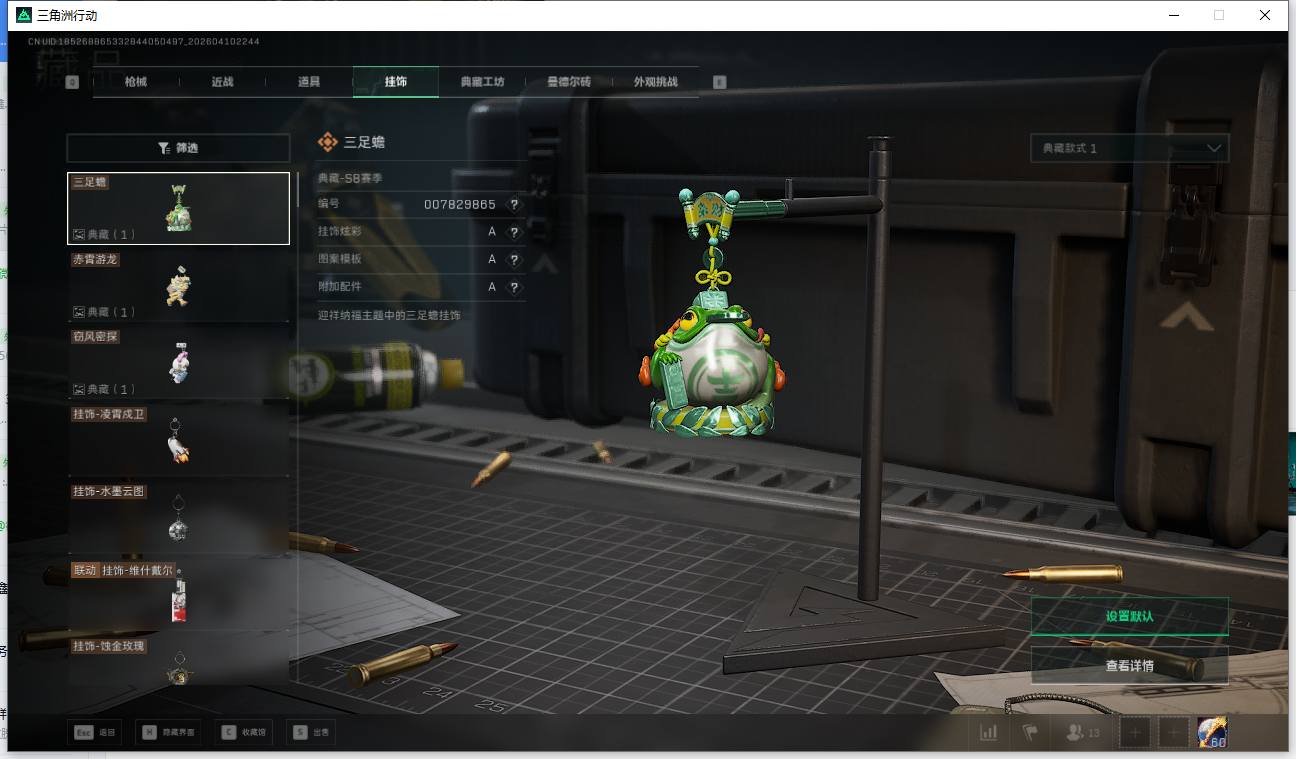
Task: Click the previous-tab key icon before 枪械
Action: 72,82
